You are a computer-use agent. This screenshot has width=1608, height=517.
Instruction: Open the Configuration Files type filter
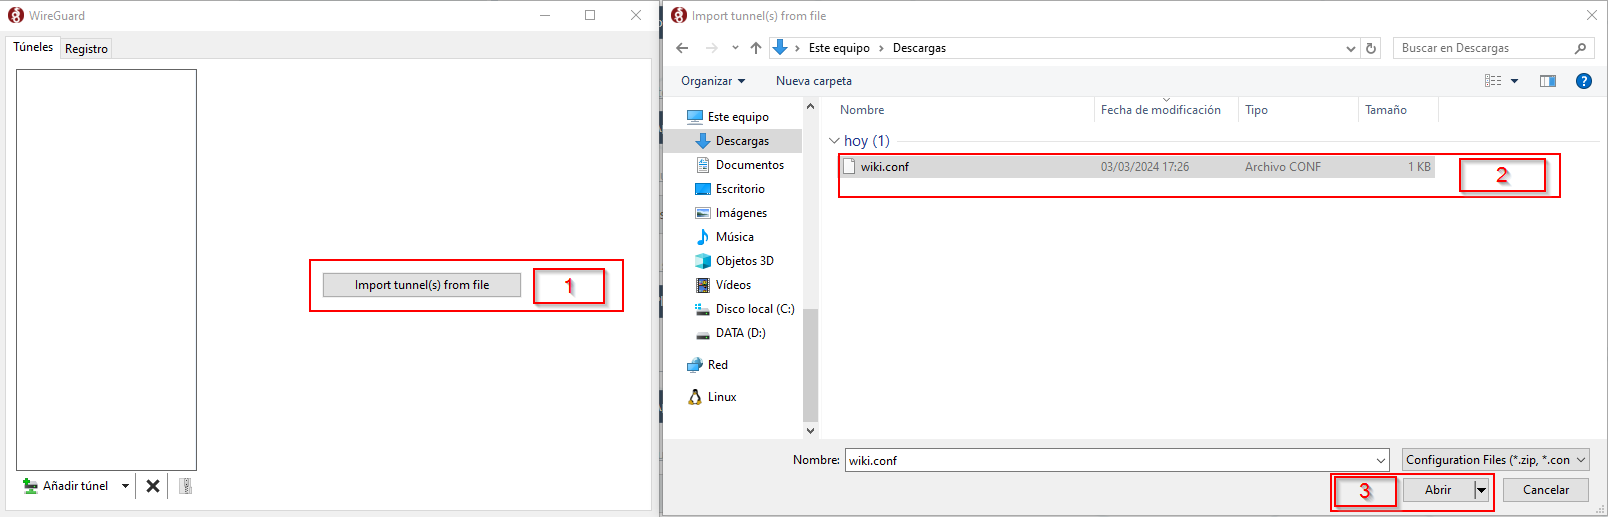[x=1495, y=460]
